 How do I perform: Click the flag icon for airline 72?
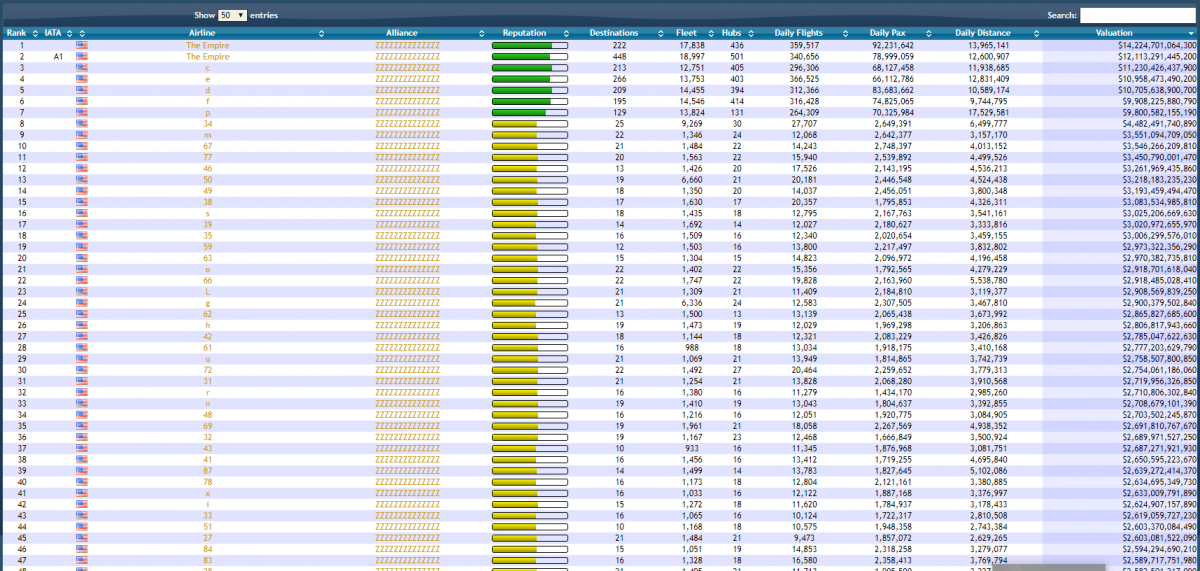tap(81, 369)
